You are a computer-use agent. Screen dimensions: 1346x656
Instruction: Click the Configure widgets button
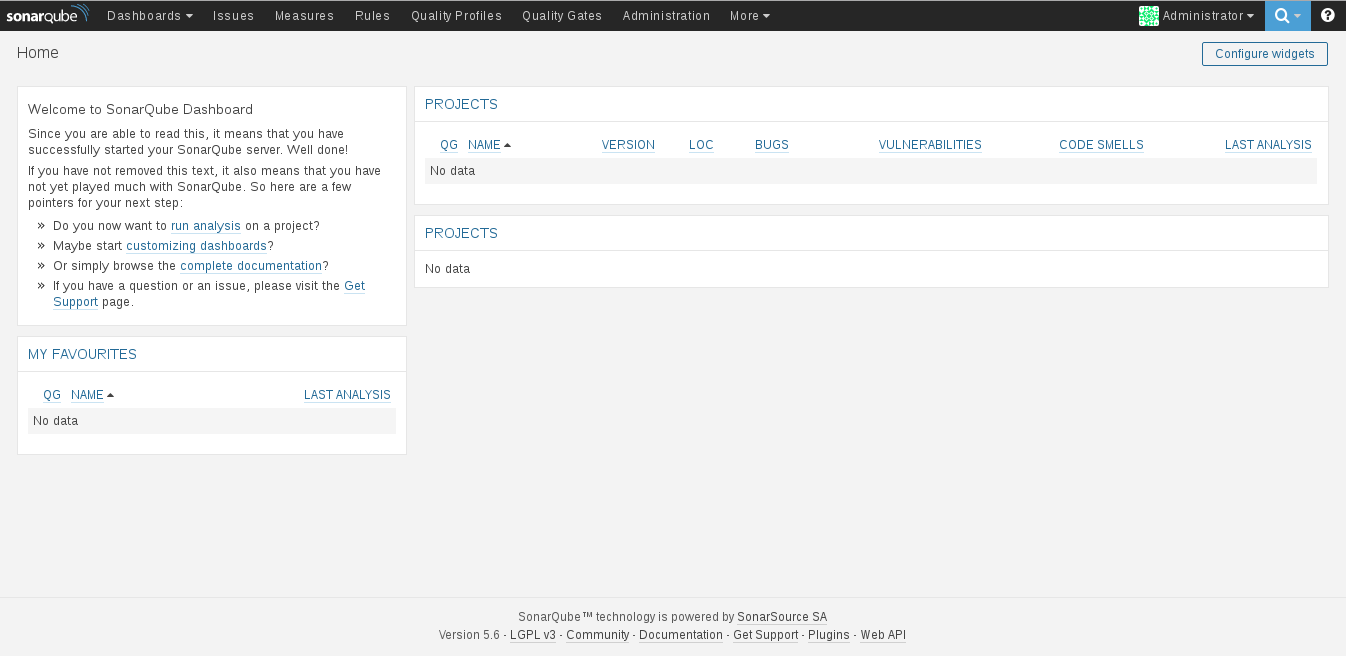(x=1264, y=54)
